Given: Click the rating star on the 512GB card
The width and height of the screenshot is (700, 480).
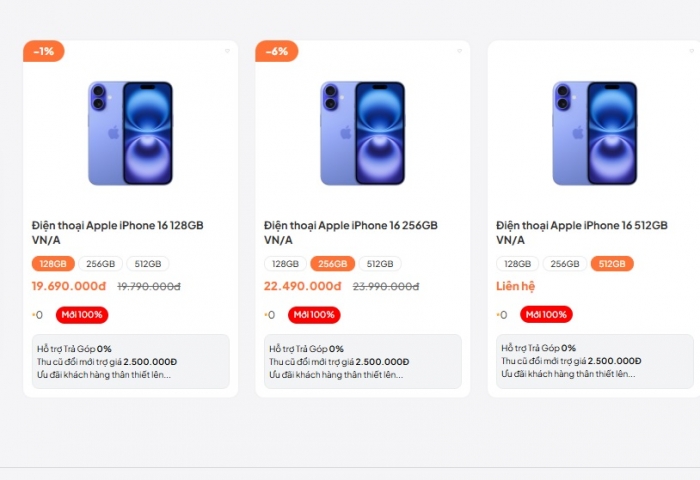Looking at the screenshot, I should pos(499,315).
